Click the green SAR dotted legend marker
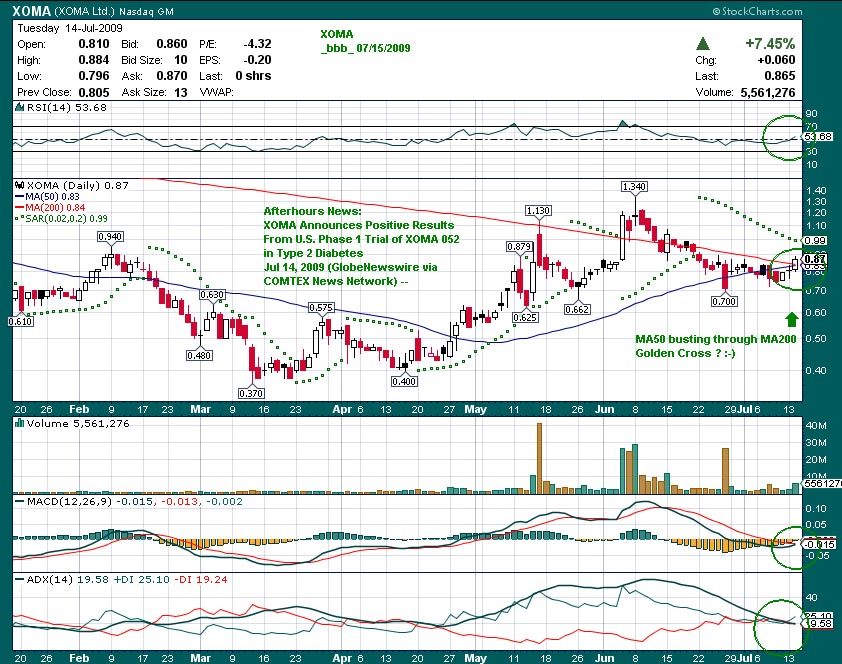Image resolution: width=842 pixels, height=664 pixels. [20, 218]
